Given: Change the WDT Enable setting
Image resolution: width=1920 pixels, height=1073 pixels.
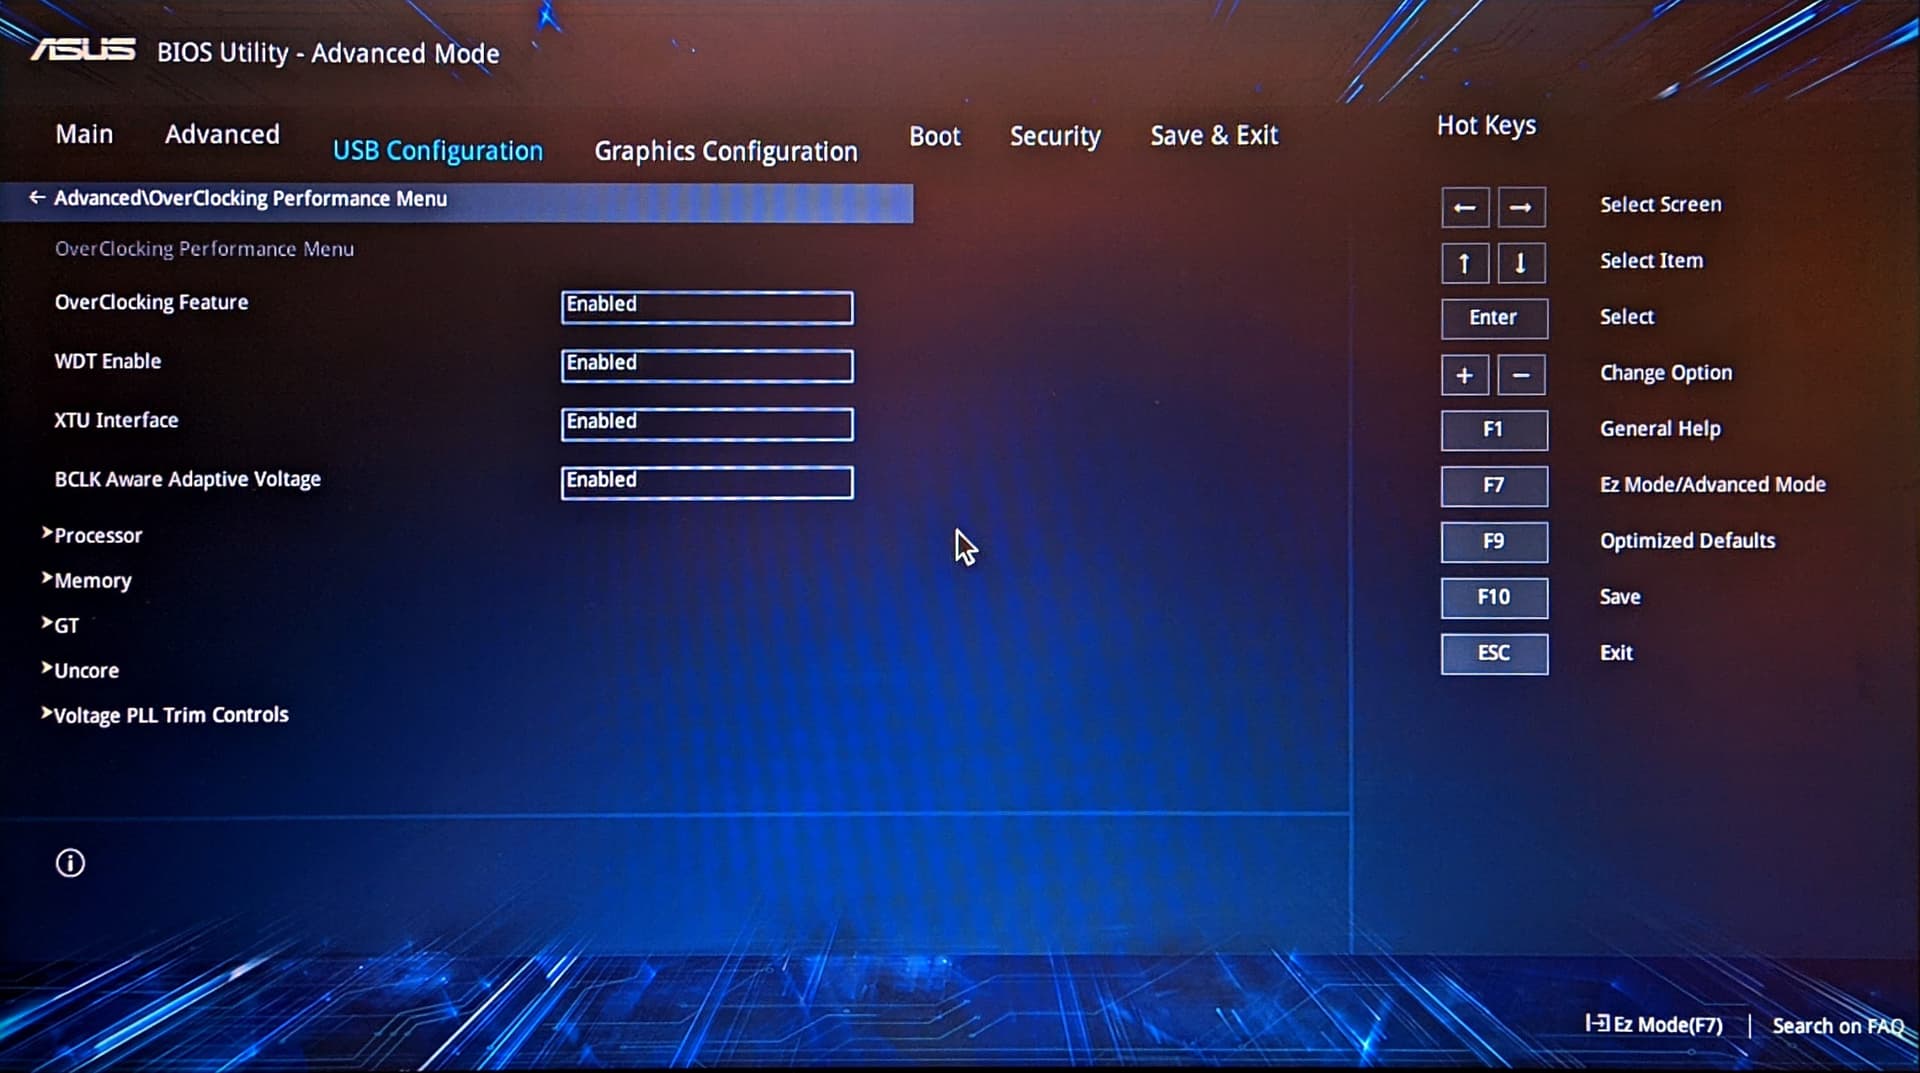Looking at the screenshot, I should click(707, 366).
